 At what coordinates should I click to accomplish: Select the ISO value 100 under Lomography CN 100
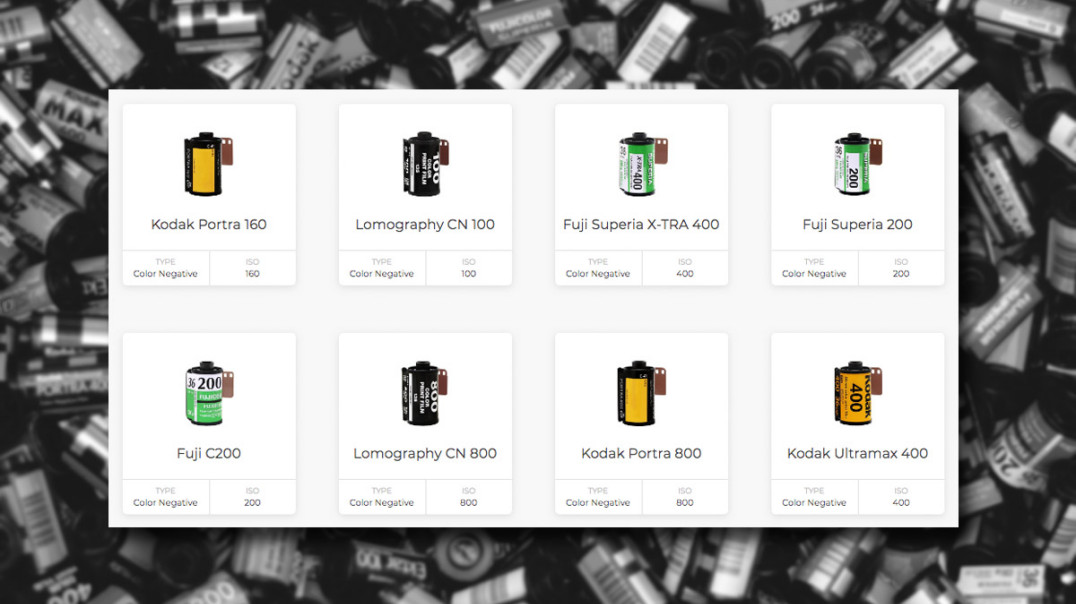469,274
